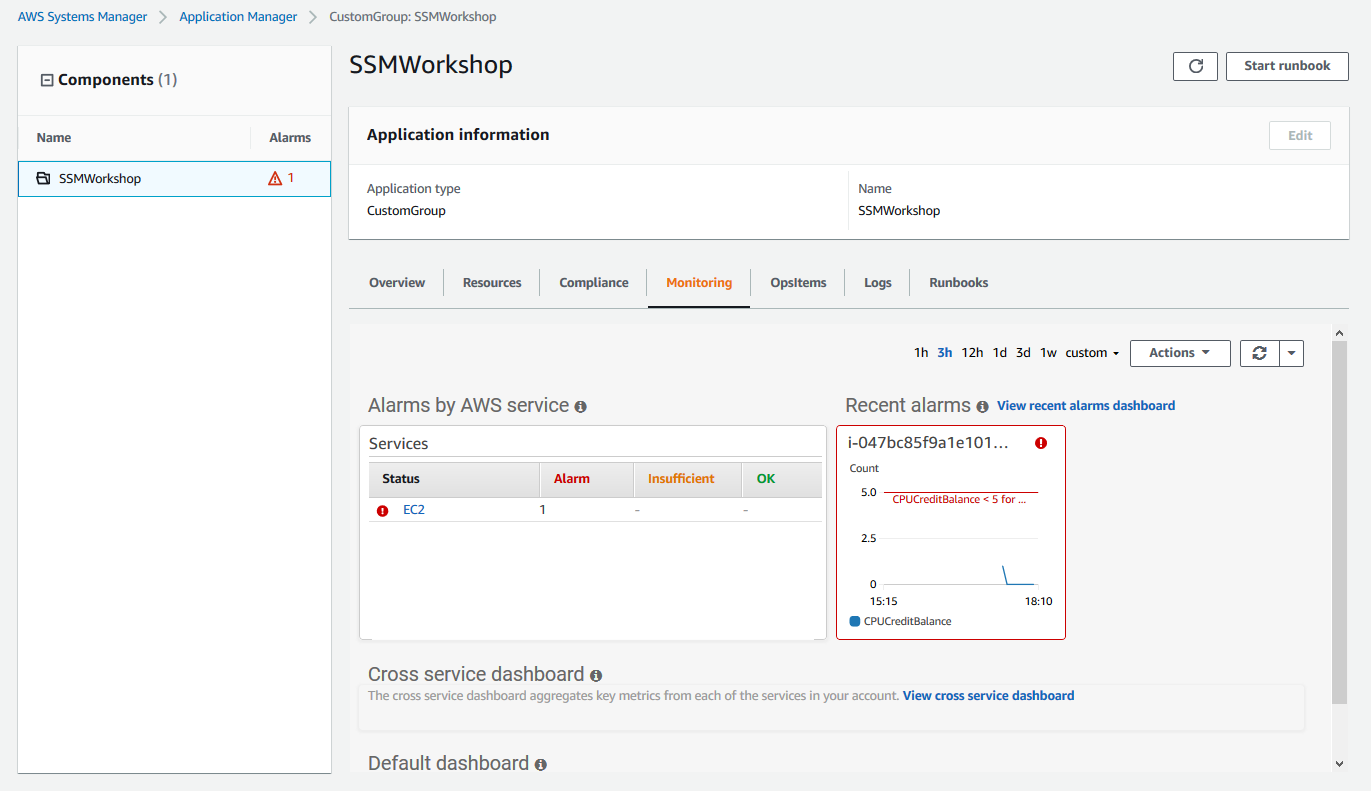Open the Compliance tab
Image resolution: width=1371 pixels, height=791 pixels.
594,283
